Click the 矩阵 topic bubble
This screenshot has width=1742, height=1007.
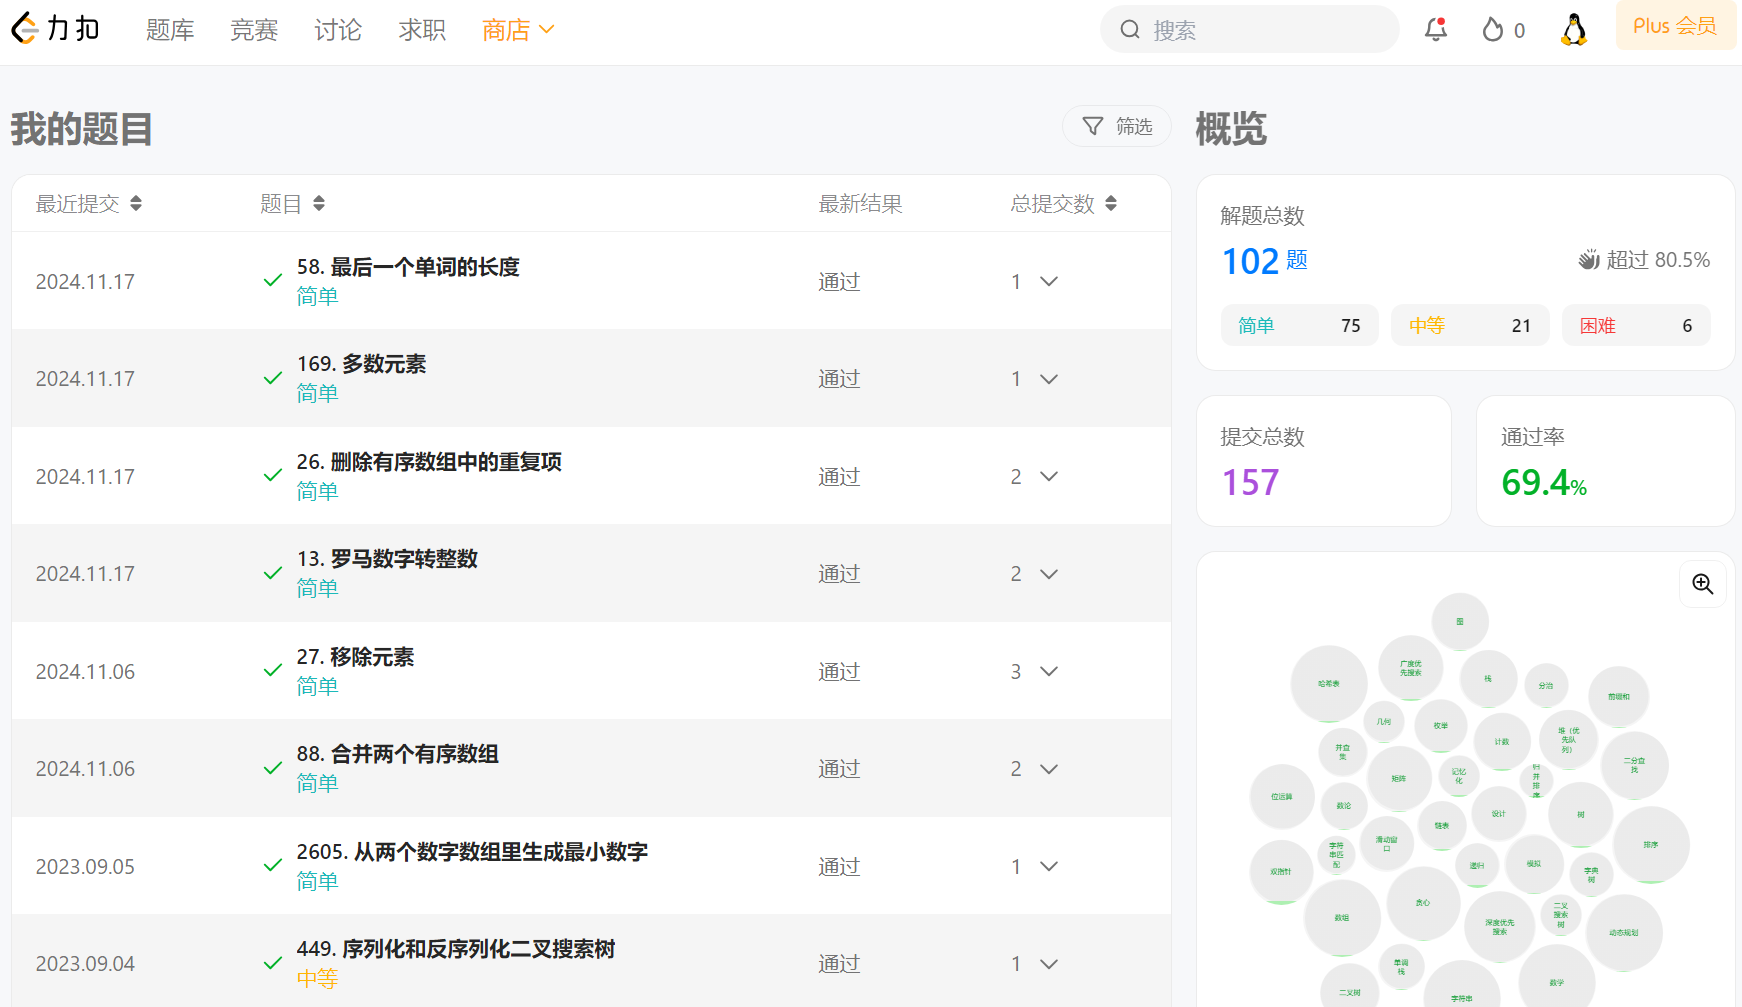1399,778
